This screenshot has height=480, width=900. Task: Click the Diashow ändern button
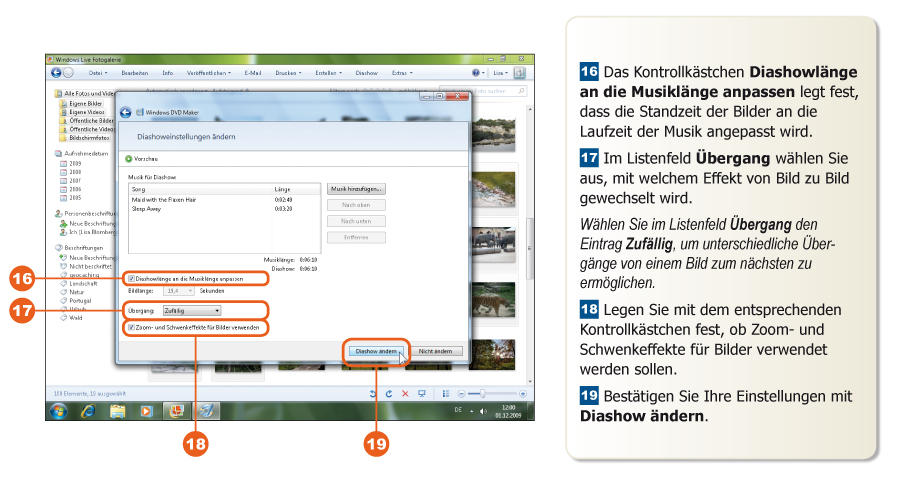pyautogui.click(x=376, y=351)
